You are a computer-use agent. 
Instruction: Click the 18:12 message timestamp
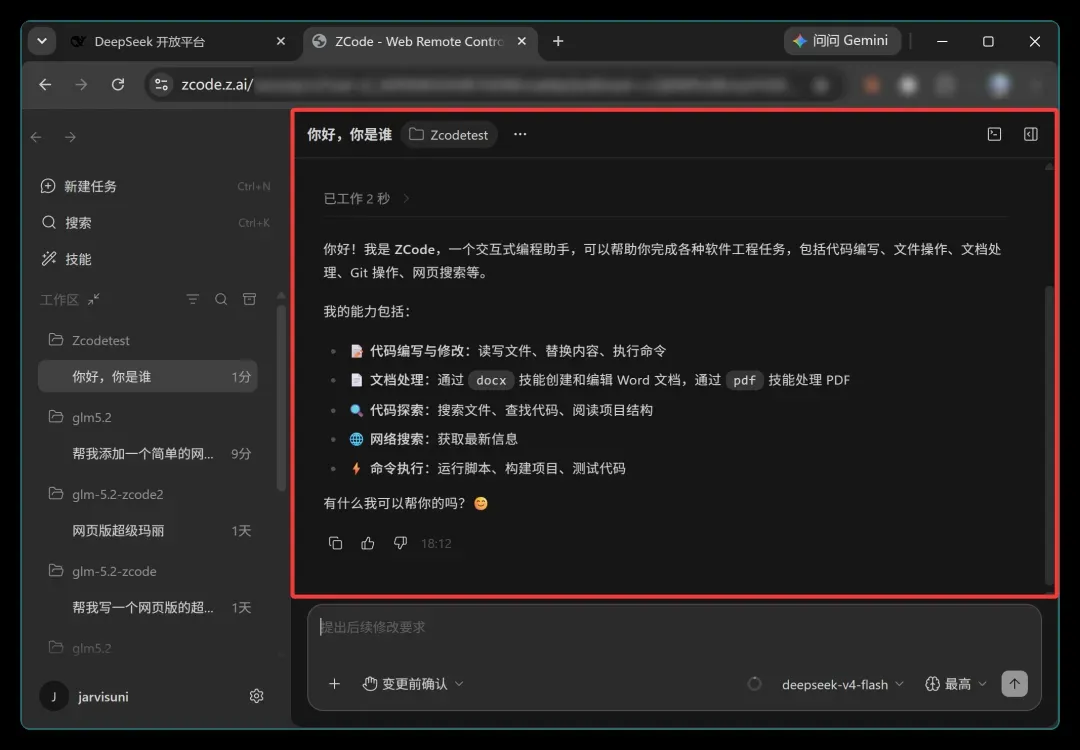tap(436, 543)
